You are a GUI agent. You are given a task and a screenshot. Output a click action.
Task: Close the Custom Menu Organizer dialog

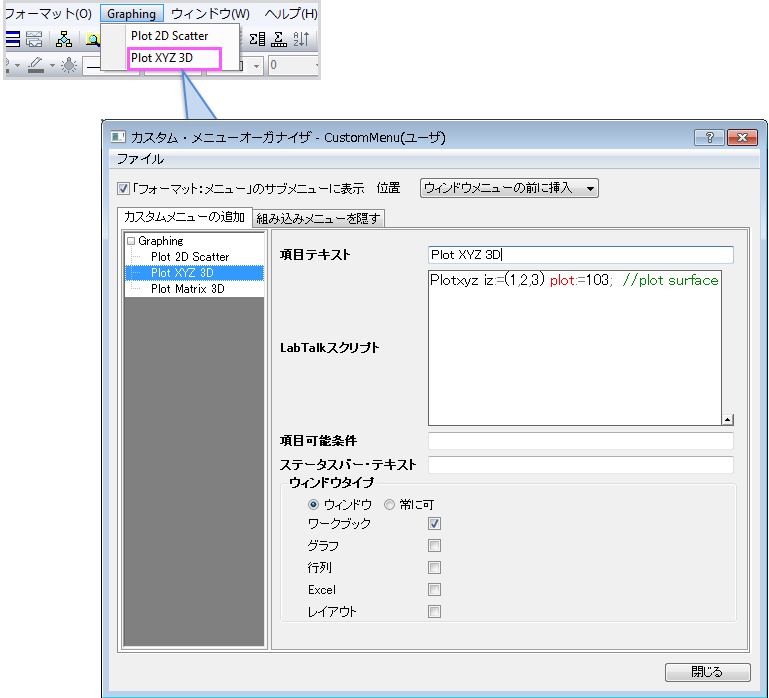pyautogui.click(x=743, y=137)
